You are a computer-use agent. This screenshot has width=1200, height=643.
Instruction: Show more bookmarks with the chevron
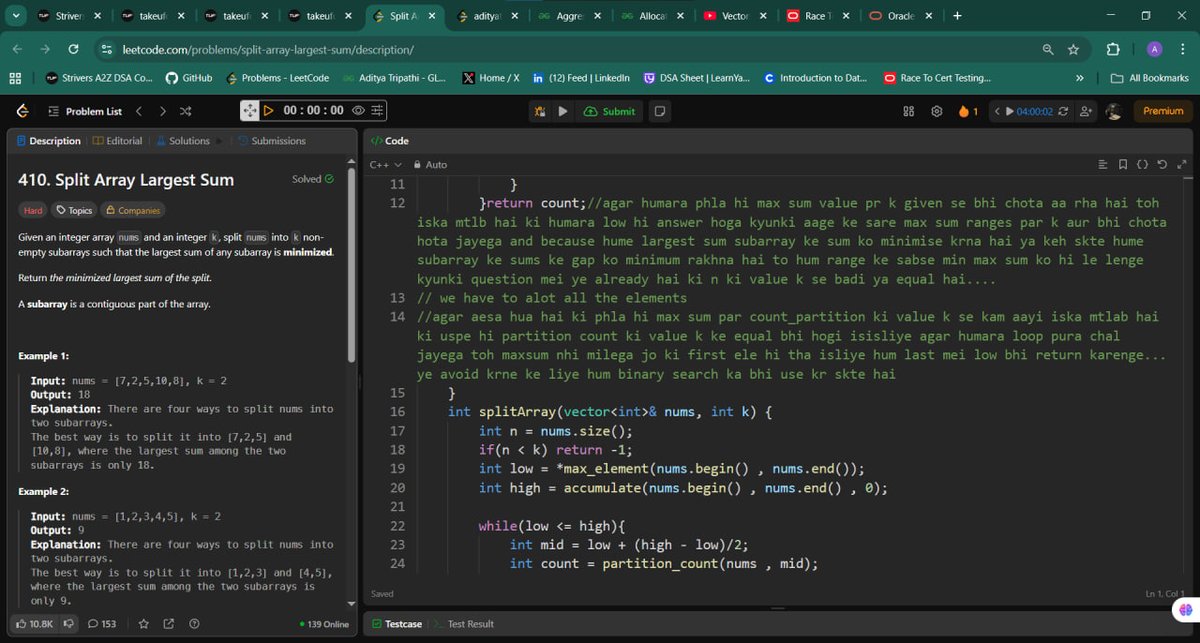coord(1079,78)
